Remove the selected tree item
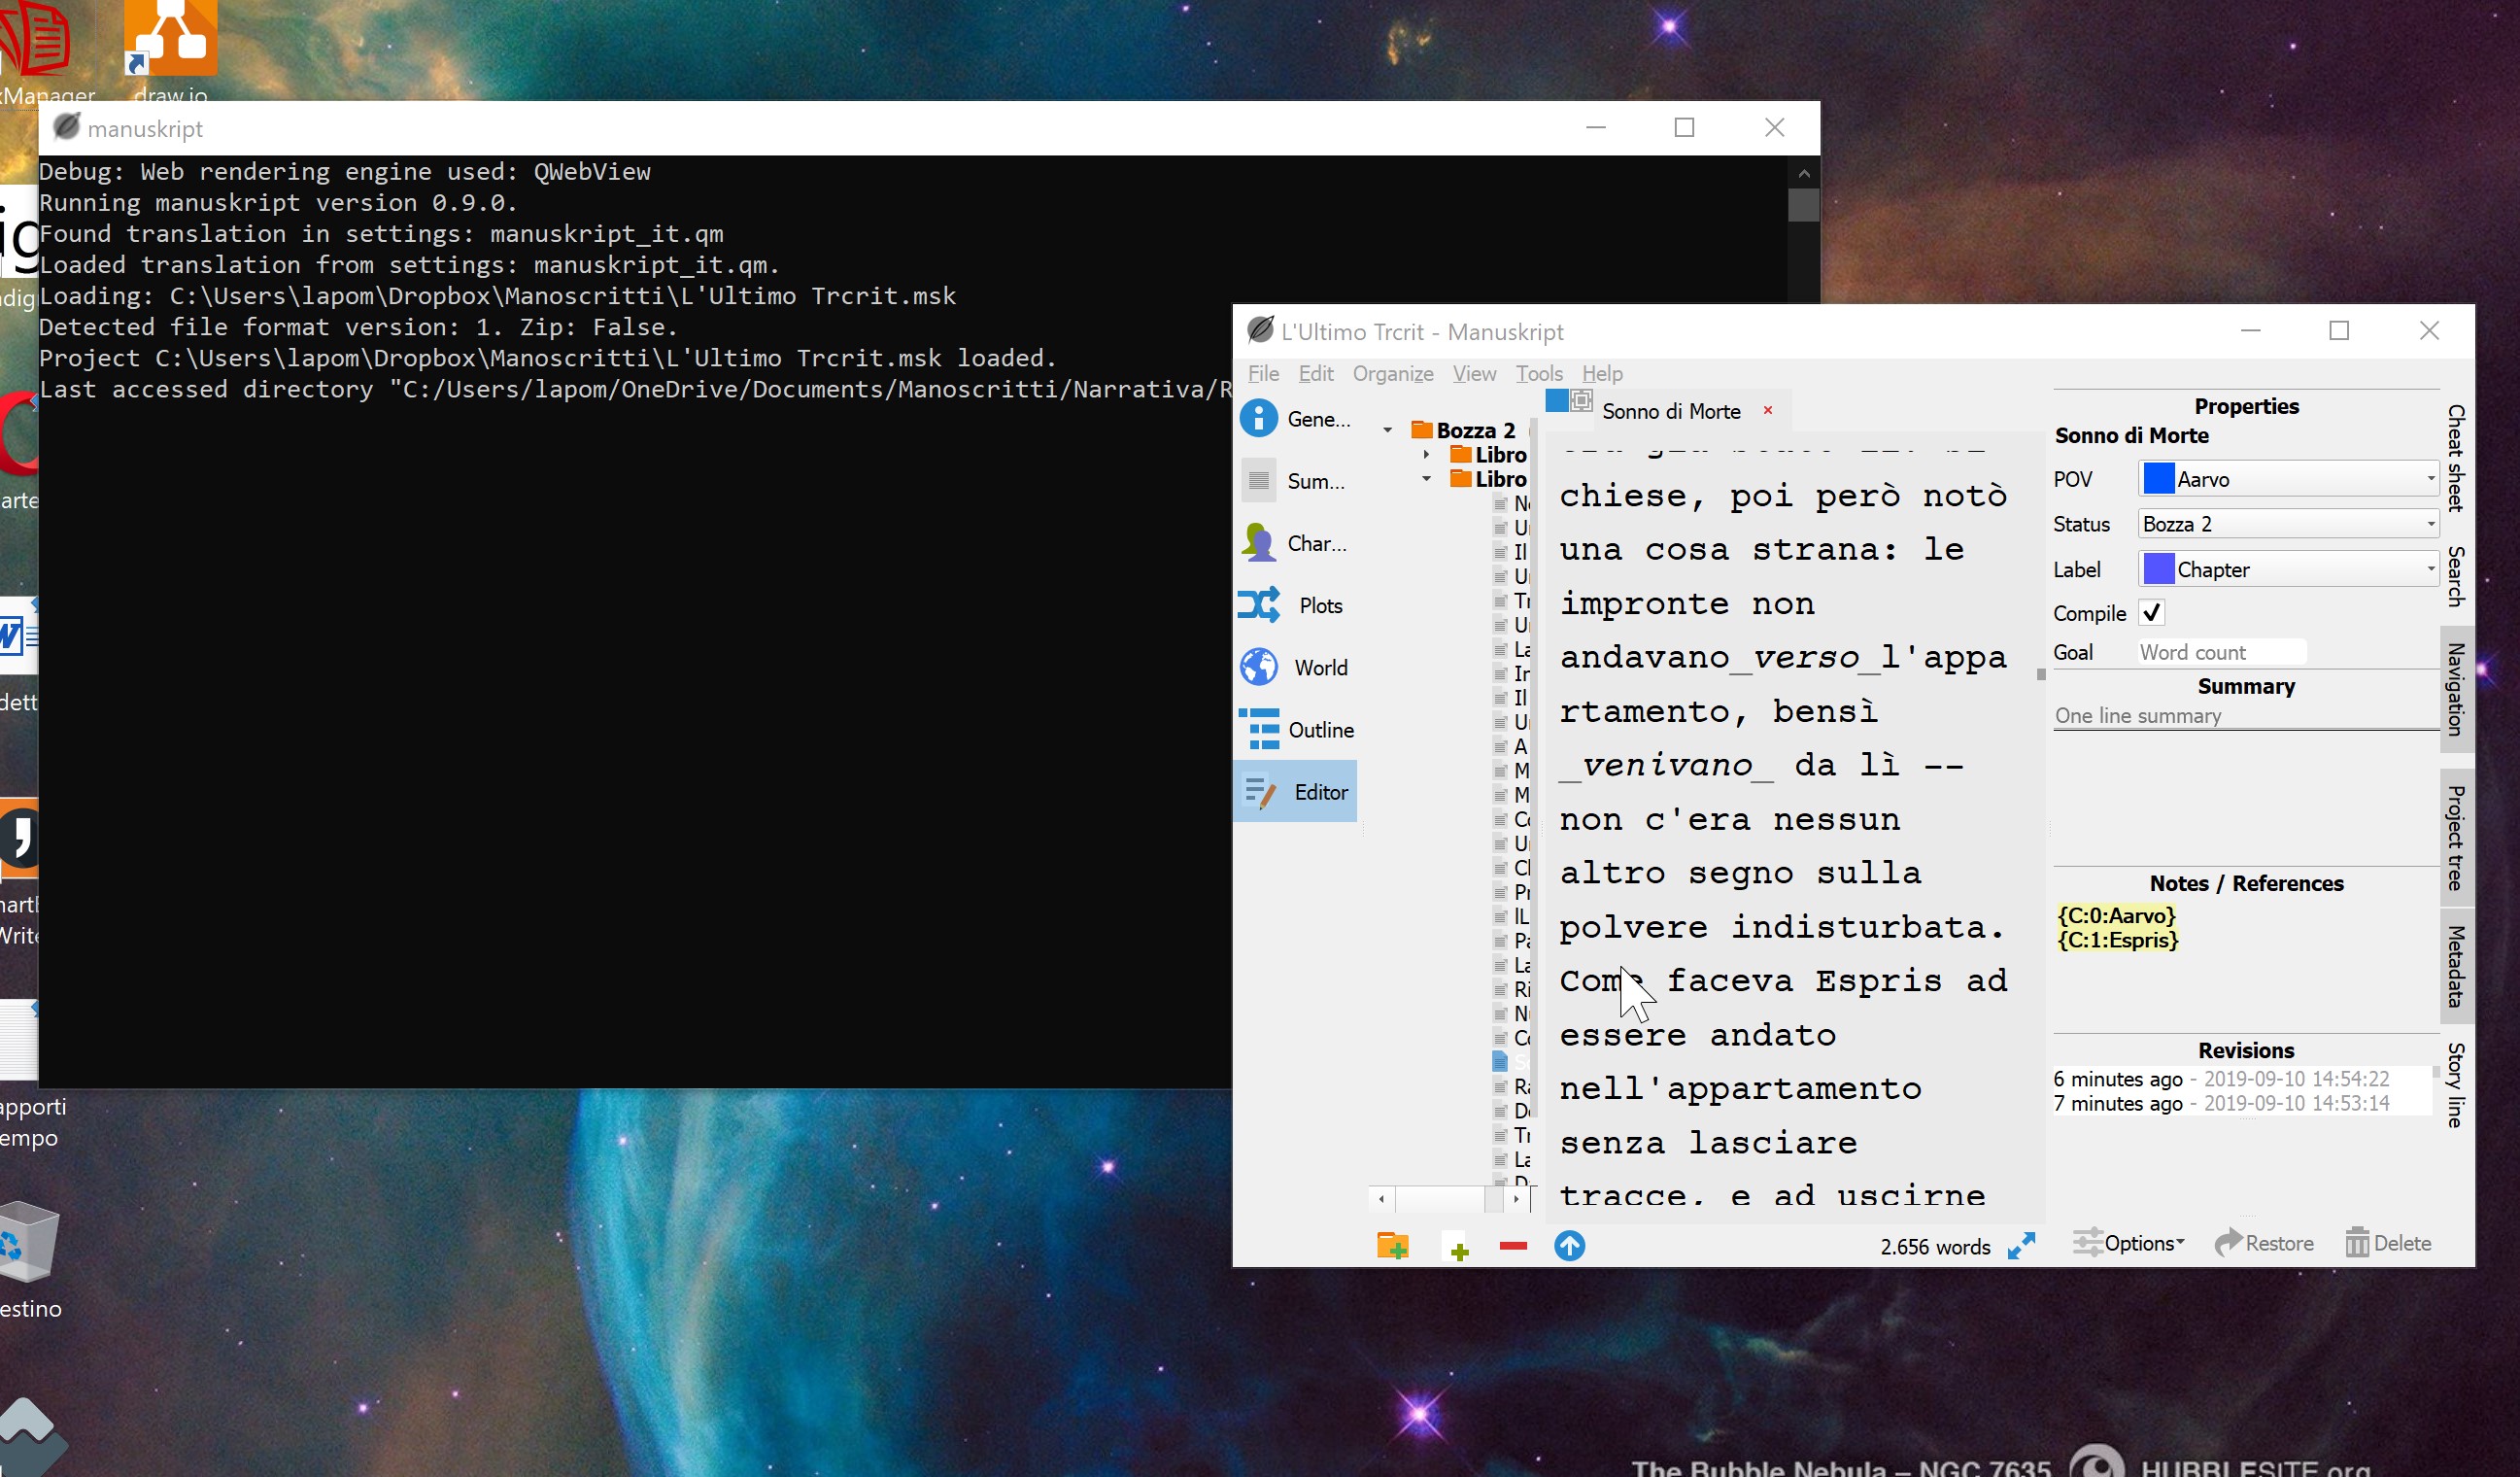The image size is (2520, 1477). 1513,1246
